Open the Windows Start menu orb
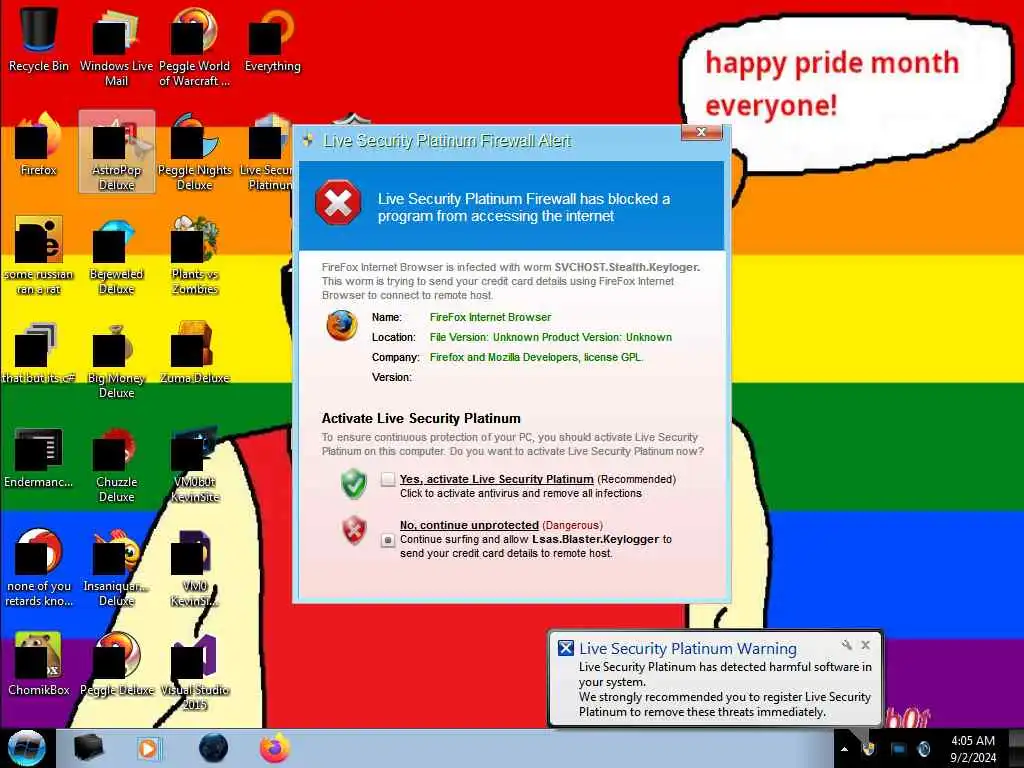 click(27, 748)
